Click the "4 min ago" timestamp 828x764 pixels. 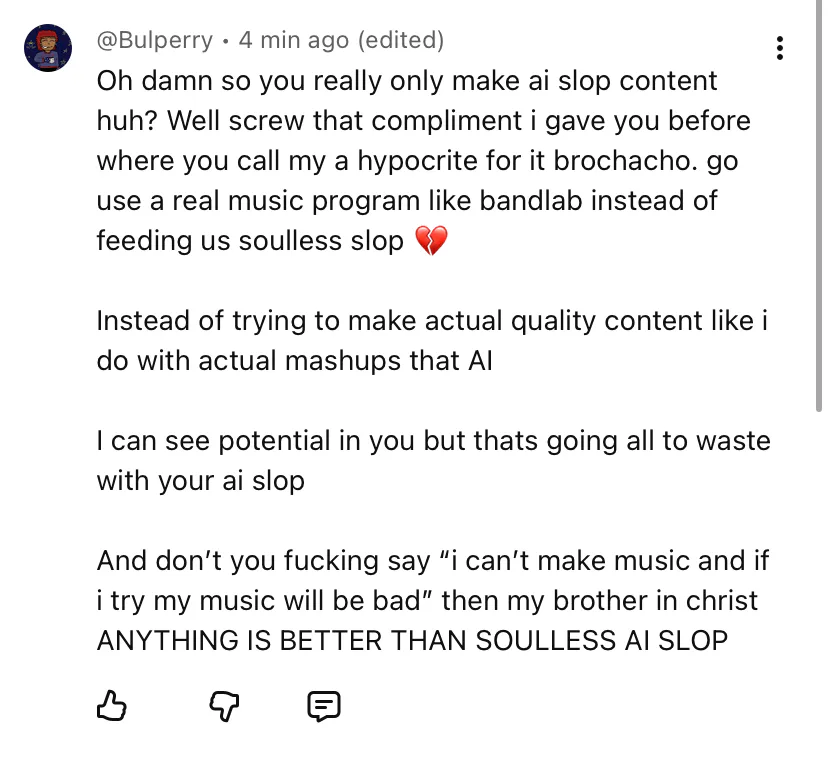(x=294, y=41)
